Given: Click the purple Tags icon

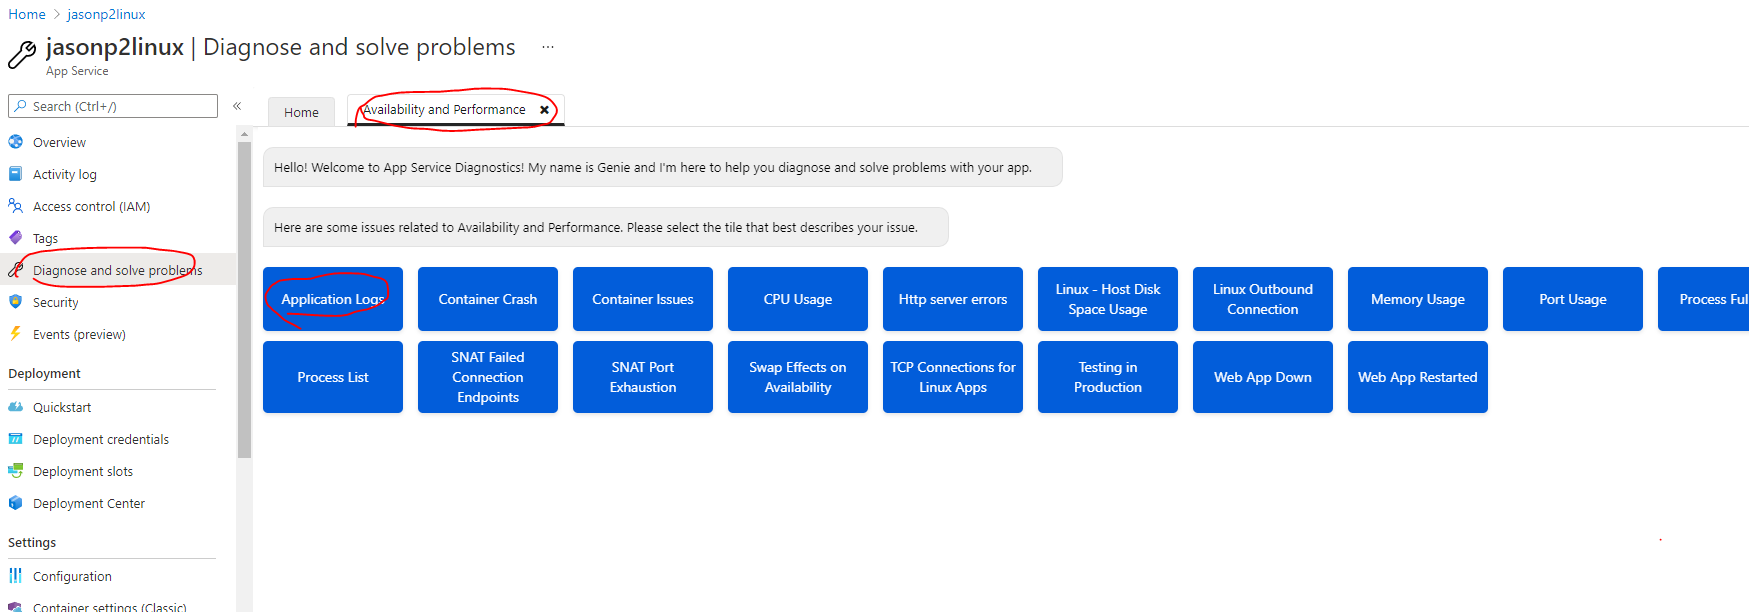Looking at the screenshot, I should click(15, 238).
